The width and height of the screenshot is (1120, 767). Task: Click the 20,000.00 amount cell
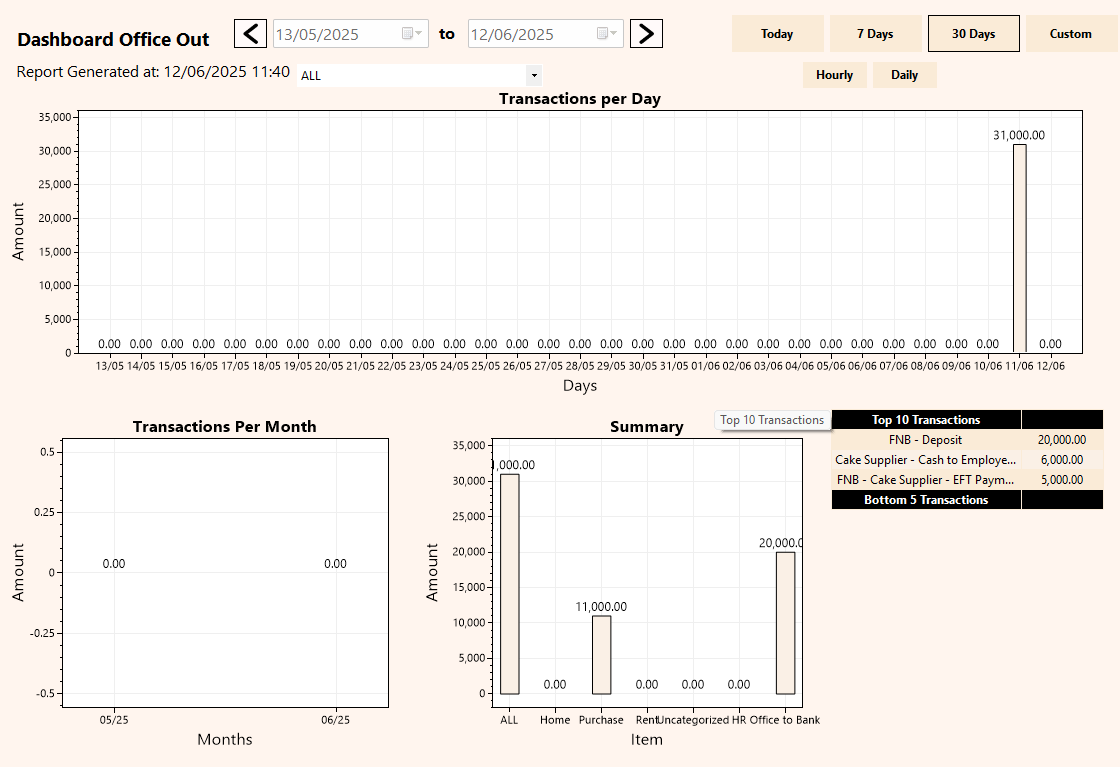pos(1062,440)
